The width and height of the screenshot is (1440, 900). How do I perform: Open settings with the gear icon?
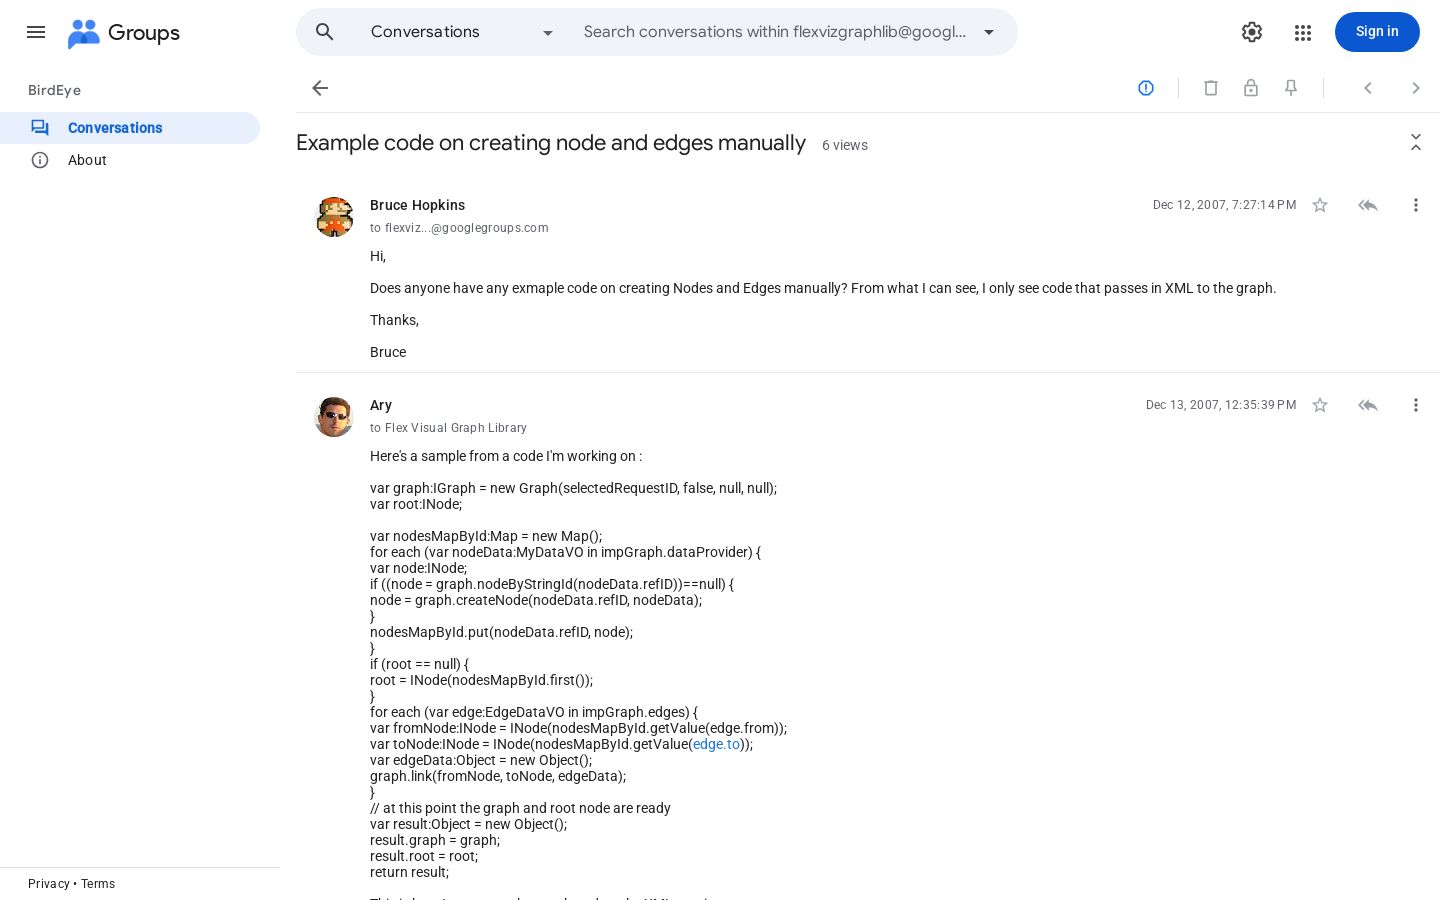(1252, 32)
